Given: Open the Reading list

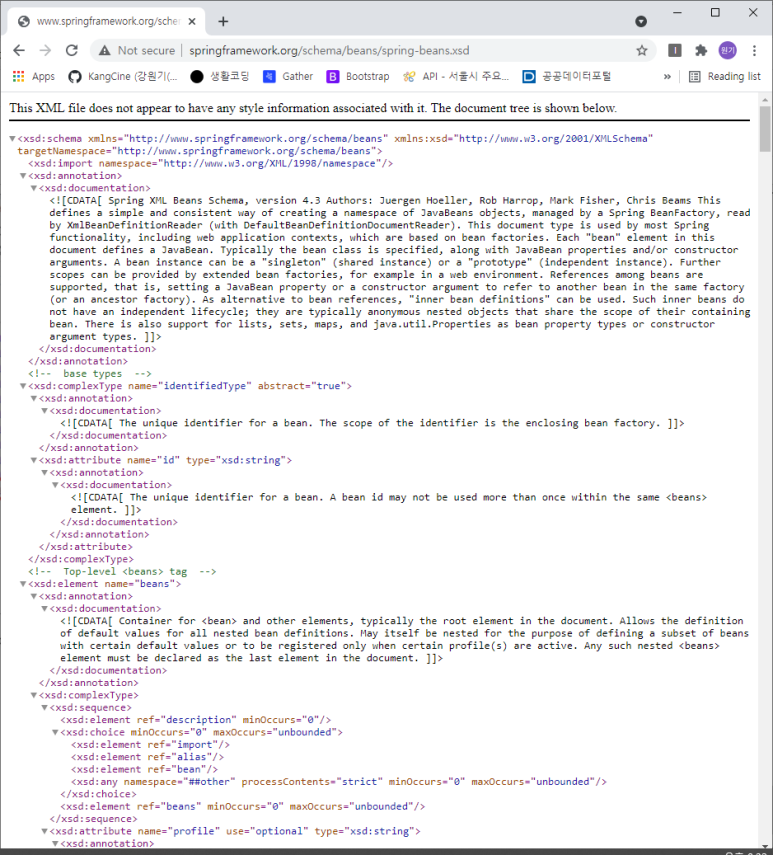Looking at the screenshot, I should [724, 76].
